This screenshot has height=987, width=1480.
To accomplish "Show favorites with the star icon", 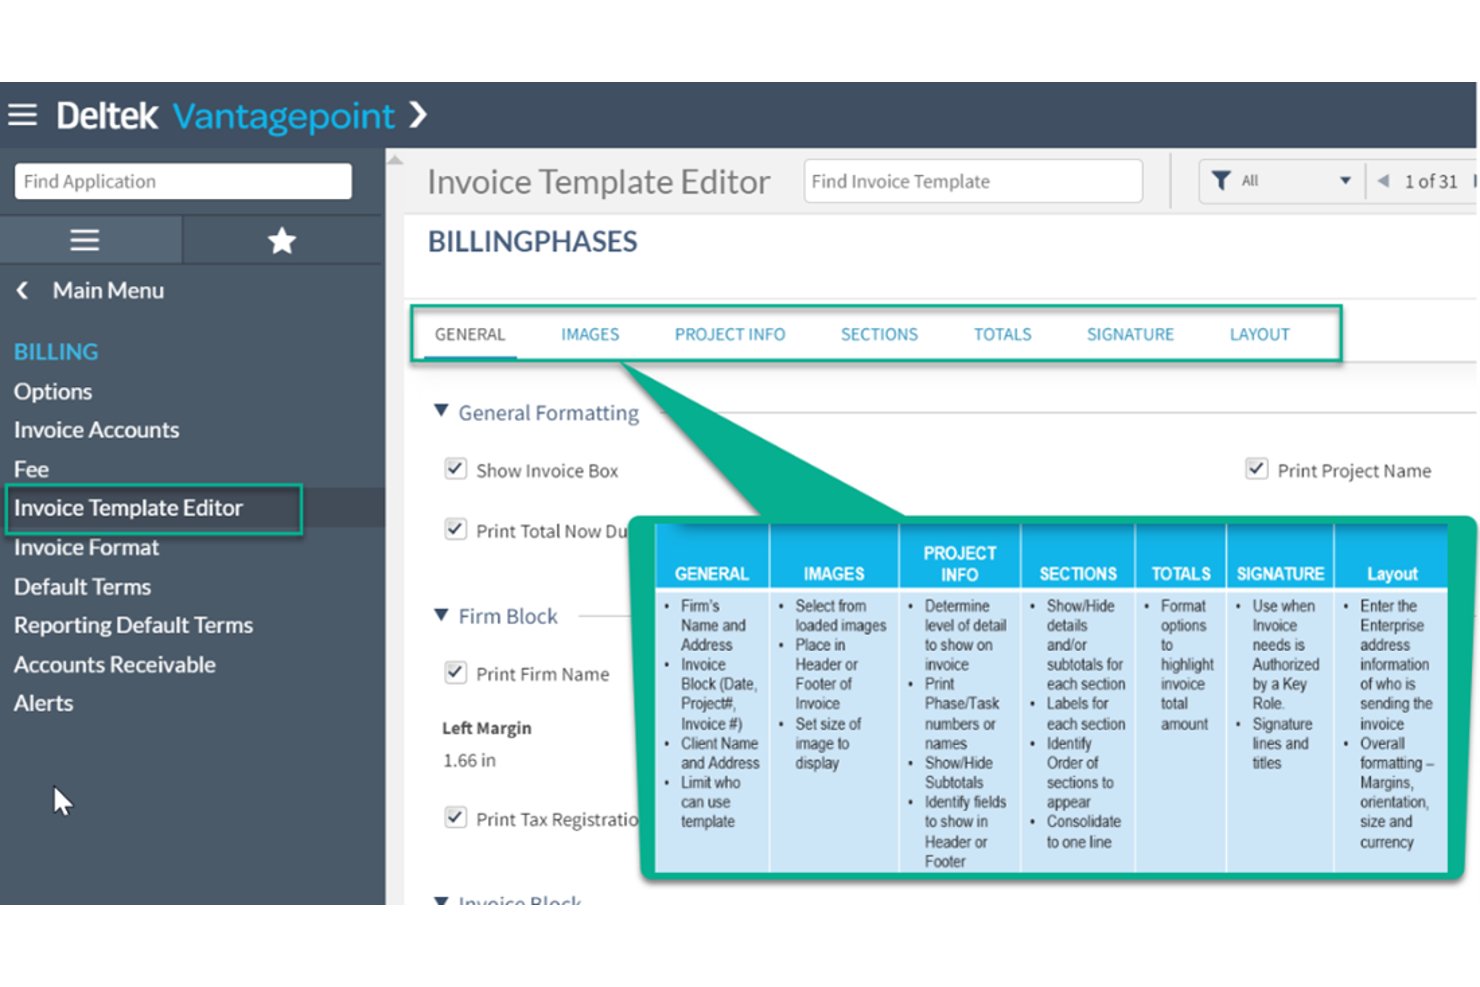I will point(282,240).
